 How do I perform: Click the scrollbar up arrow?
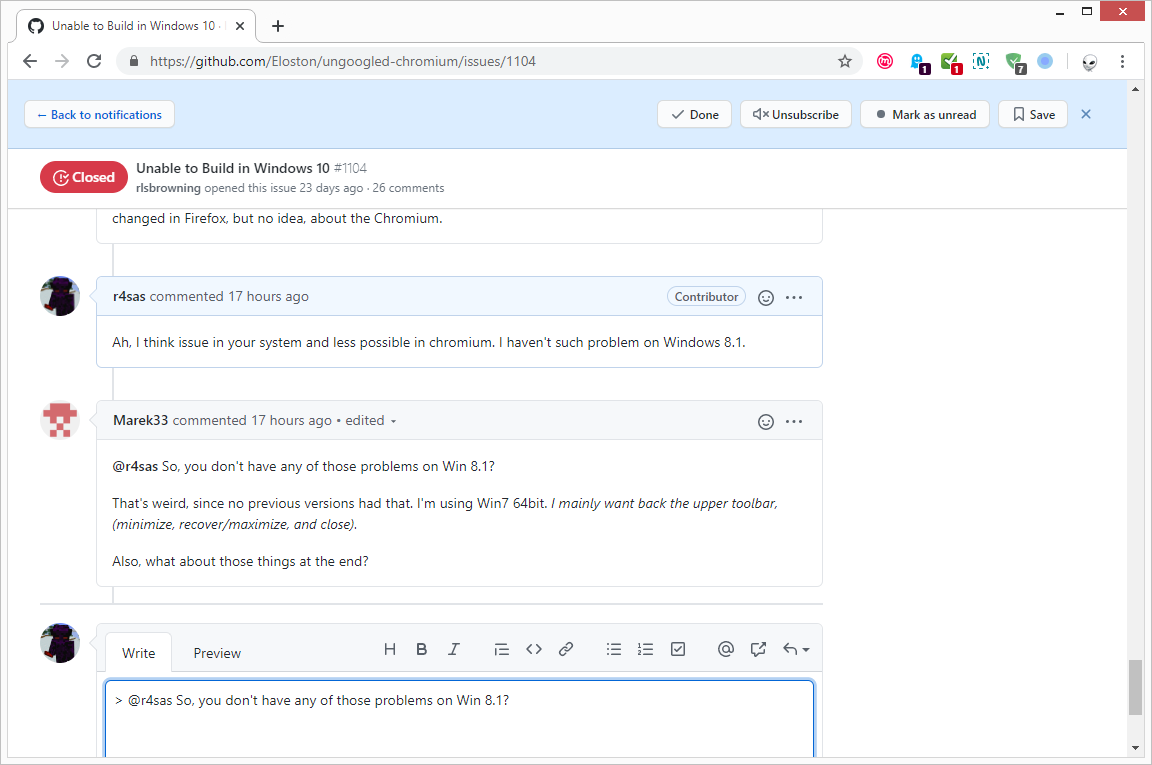[x=1135, y=89]
